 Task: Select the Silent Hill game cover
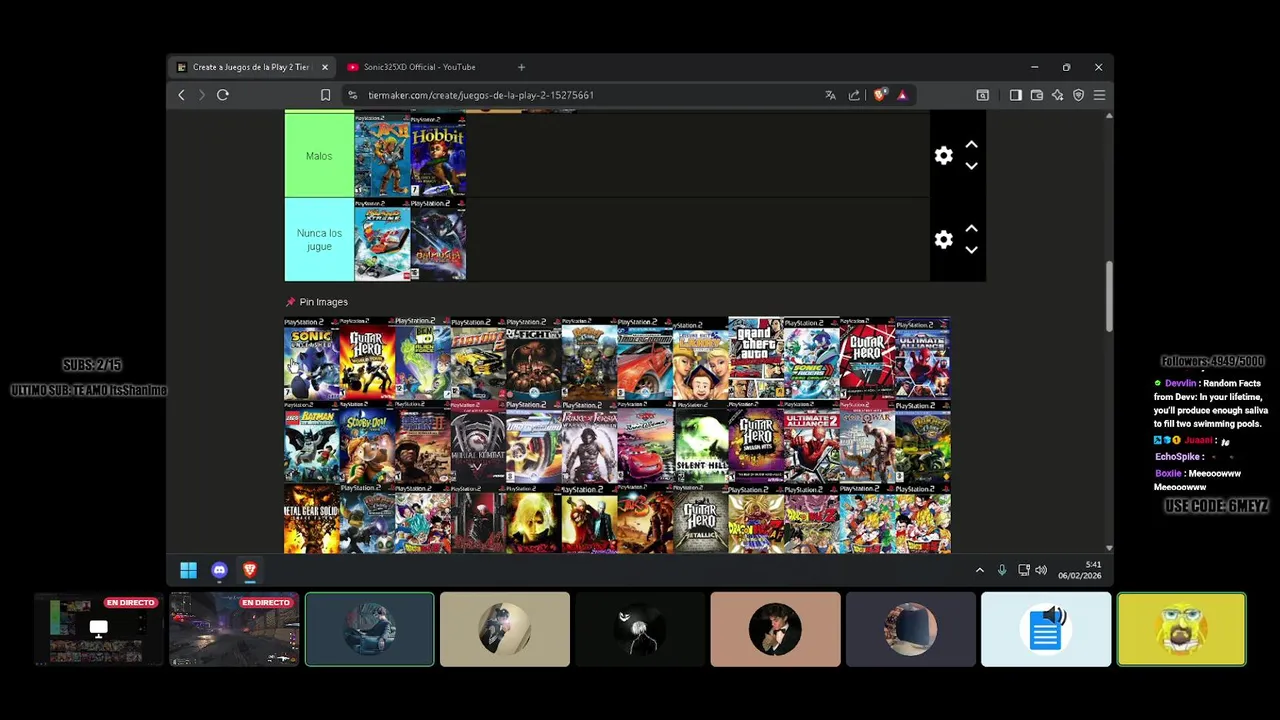point(700,442)
